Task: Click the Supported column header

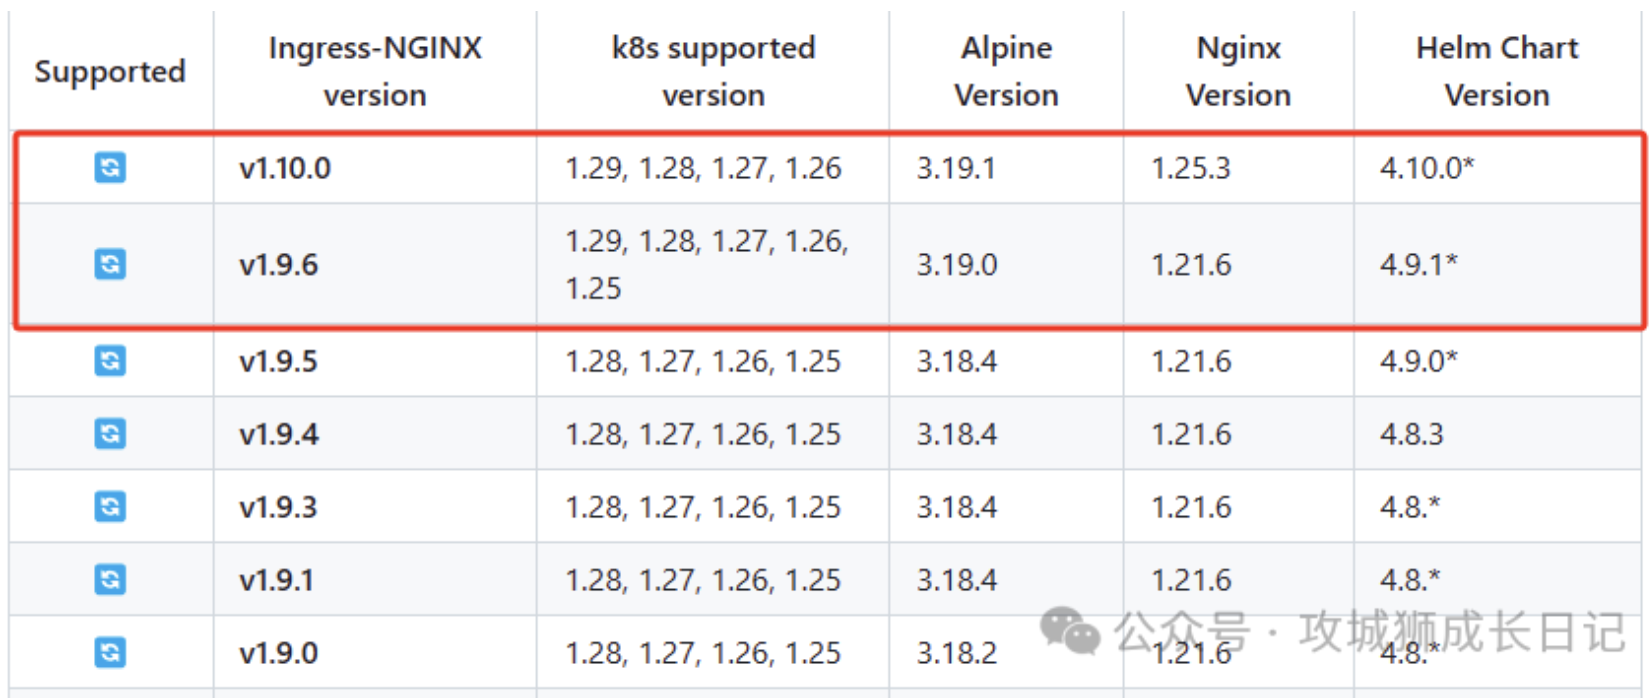Action: (x=110, y=72)
